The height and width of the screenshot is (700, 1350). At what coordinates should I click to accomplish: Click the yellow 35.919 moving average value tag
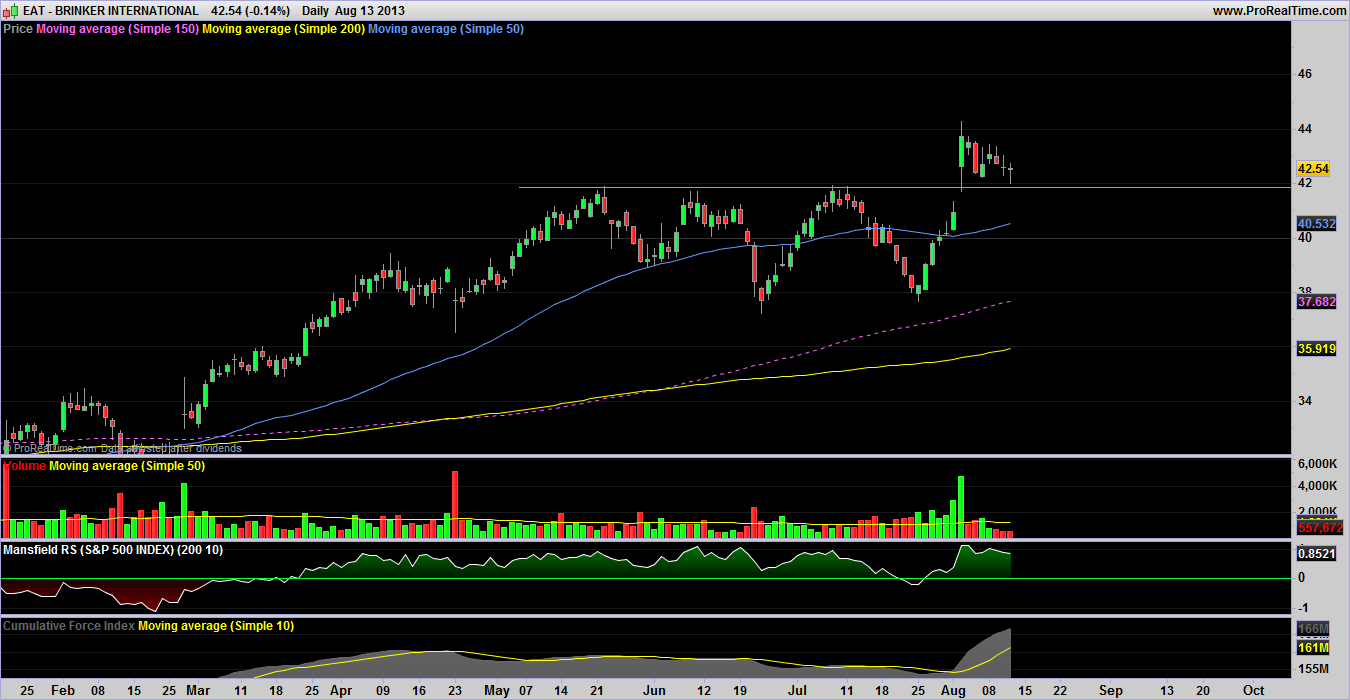[x=1313, y=348]
